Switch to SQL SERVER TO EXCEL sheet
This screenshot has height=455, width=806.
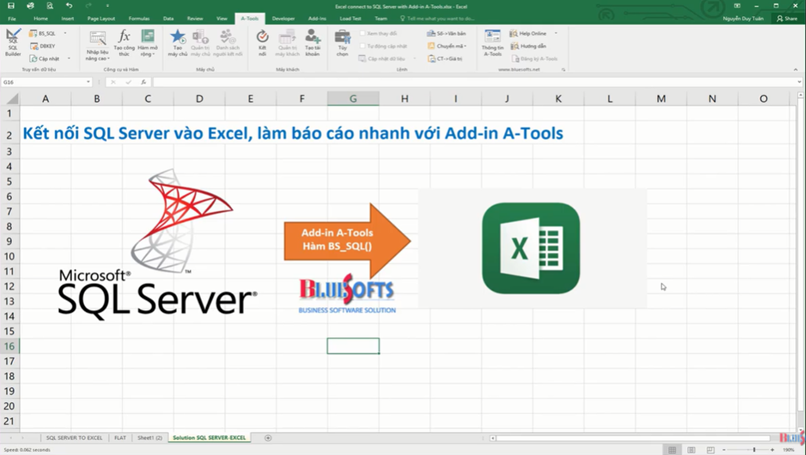pos(73,438)
